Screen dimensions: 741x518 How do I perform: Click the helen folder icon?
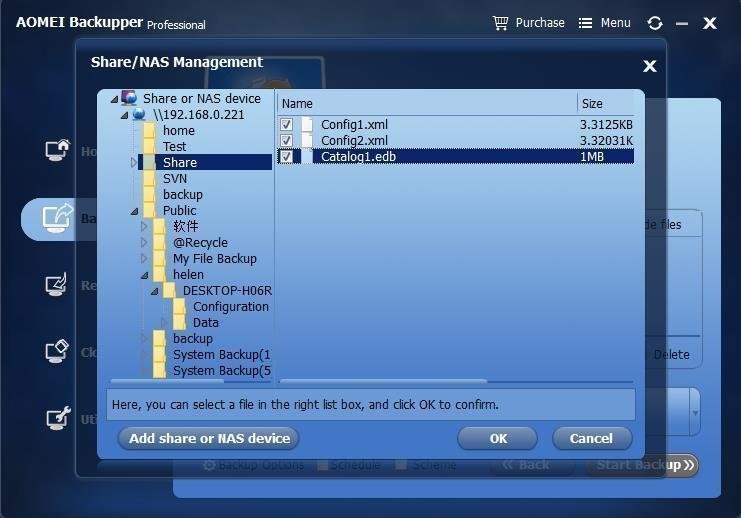(159, 275)
